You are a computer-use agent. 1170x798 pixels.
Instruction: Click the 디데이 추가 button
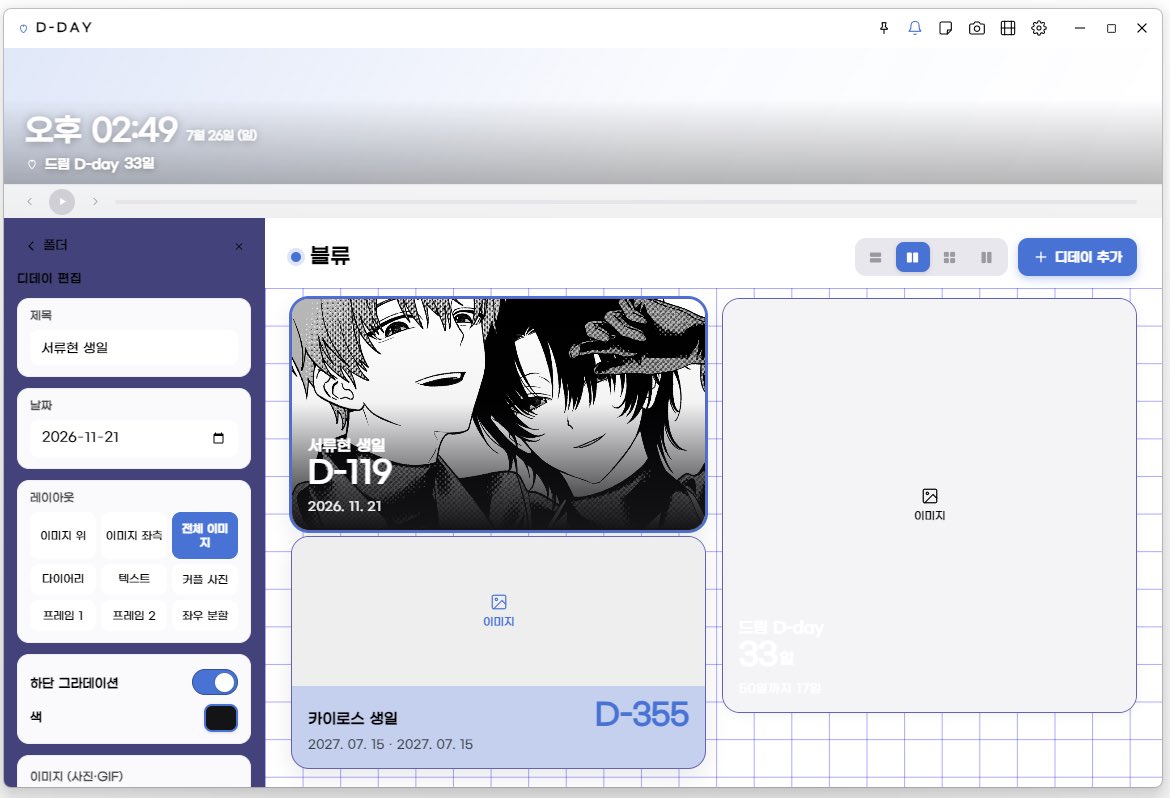coord(1077,257)
